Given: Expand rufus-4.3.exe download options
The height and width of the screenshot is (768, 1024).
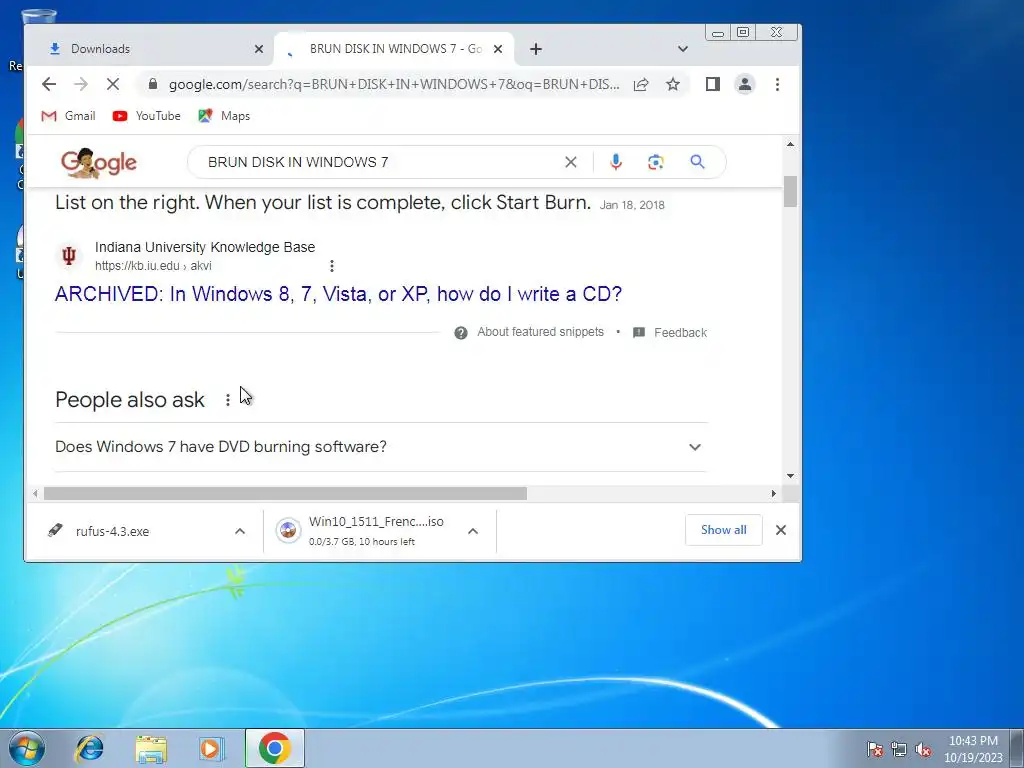Looking at the screenshot, I should click(240, 531).
